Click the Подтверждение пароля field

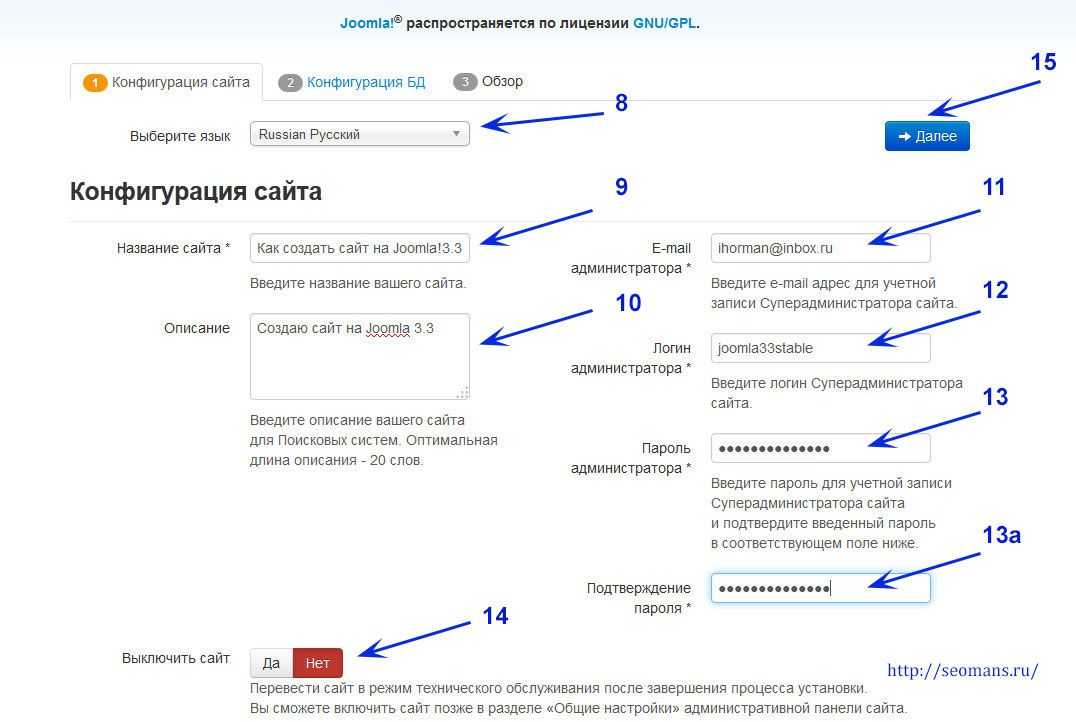tap(820, 588)
